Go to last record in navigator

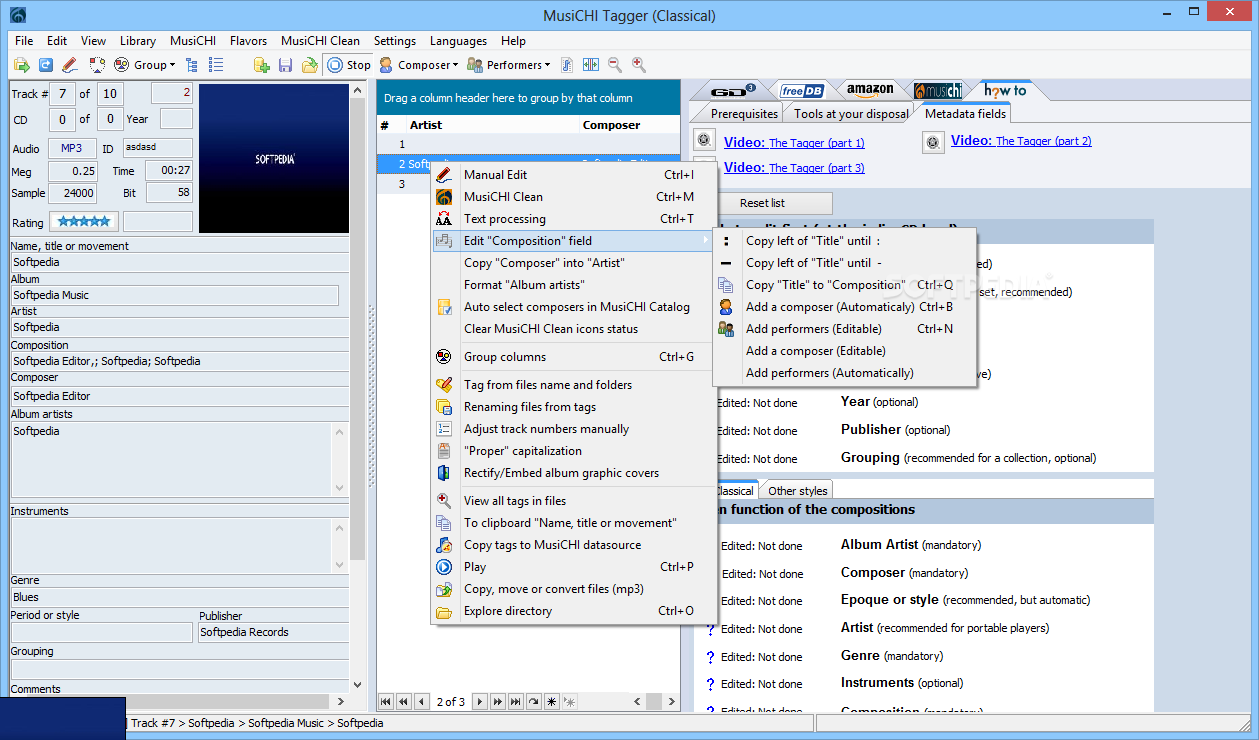tap(516, 702)
